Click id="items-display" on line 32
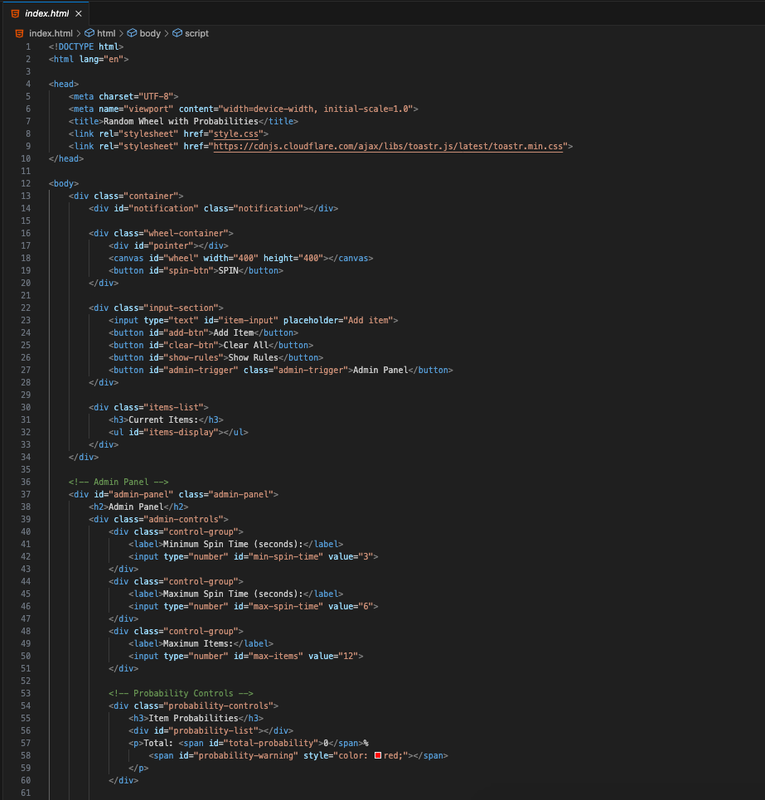Viewport: 765px width, 800px height. [174, 433]
